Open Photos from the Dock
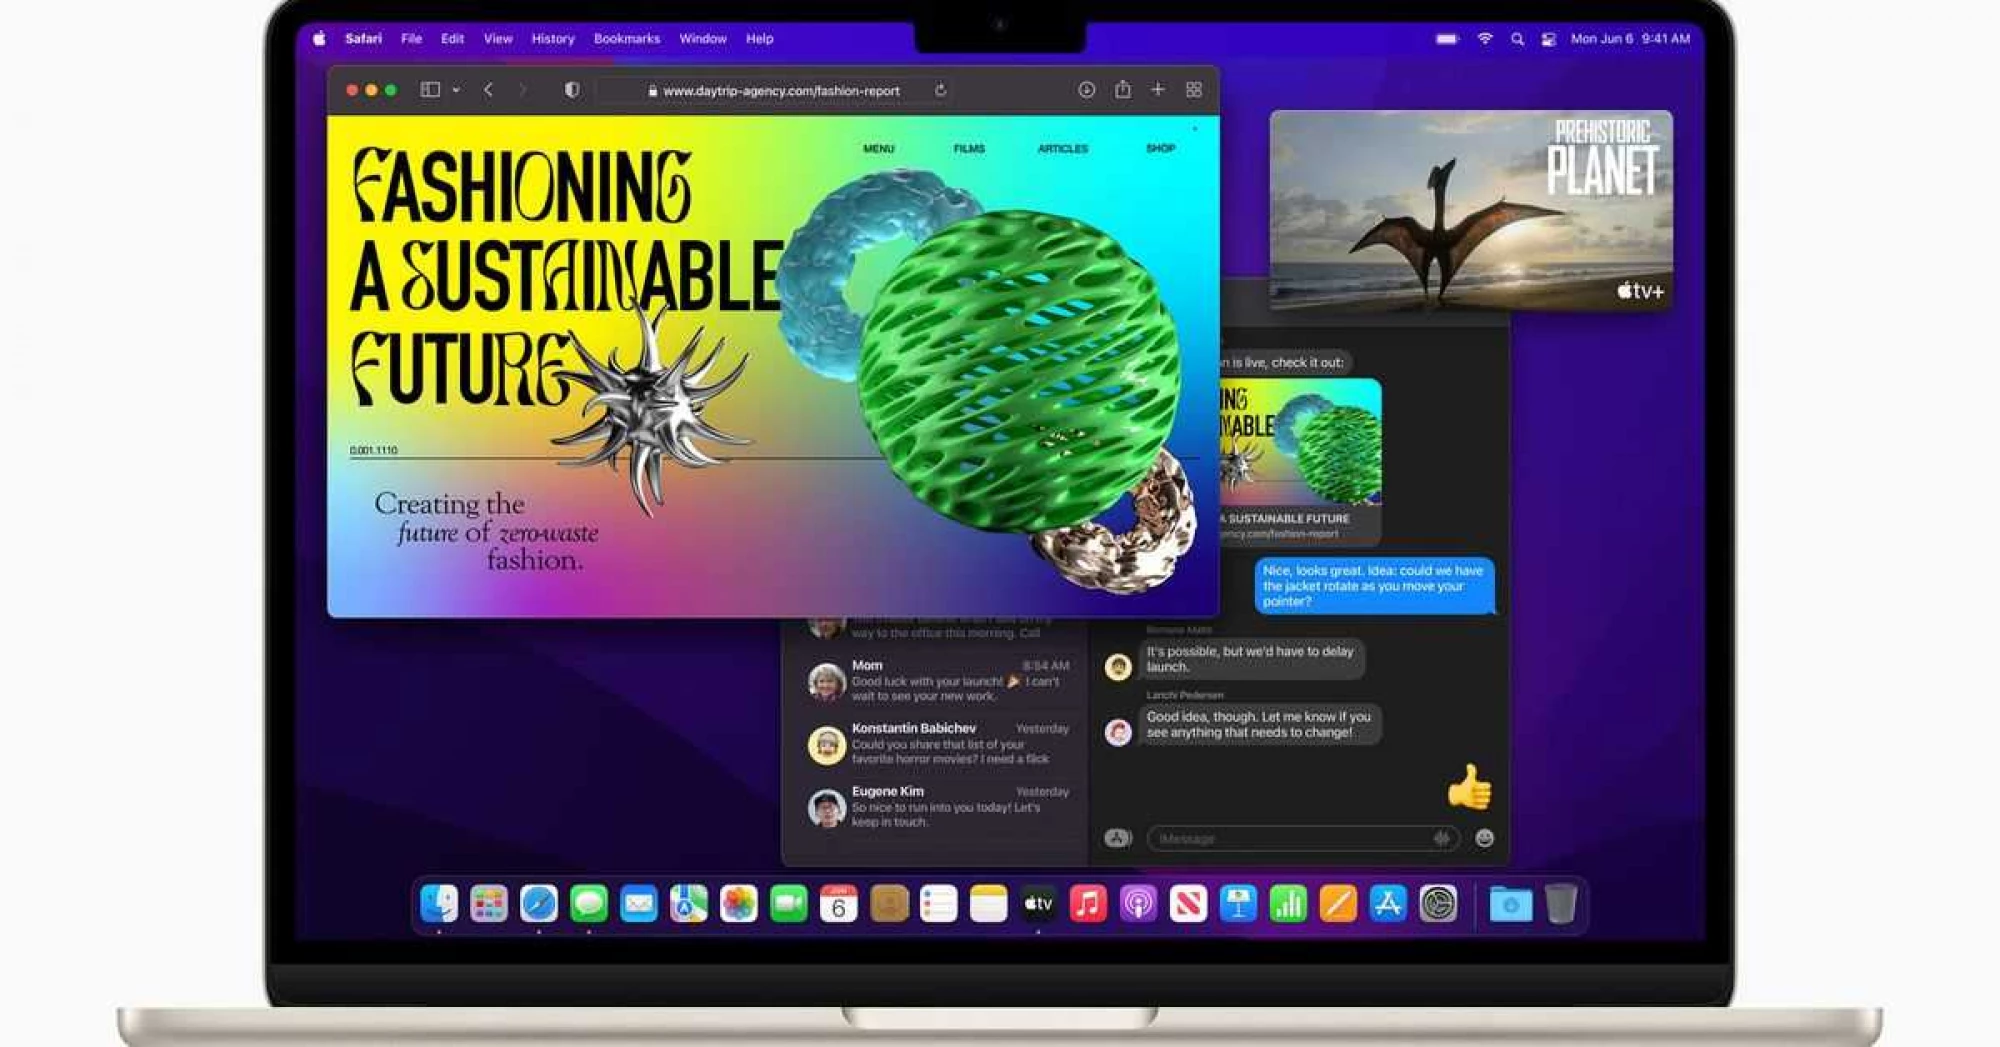 [739, 904]
